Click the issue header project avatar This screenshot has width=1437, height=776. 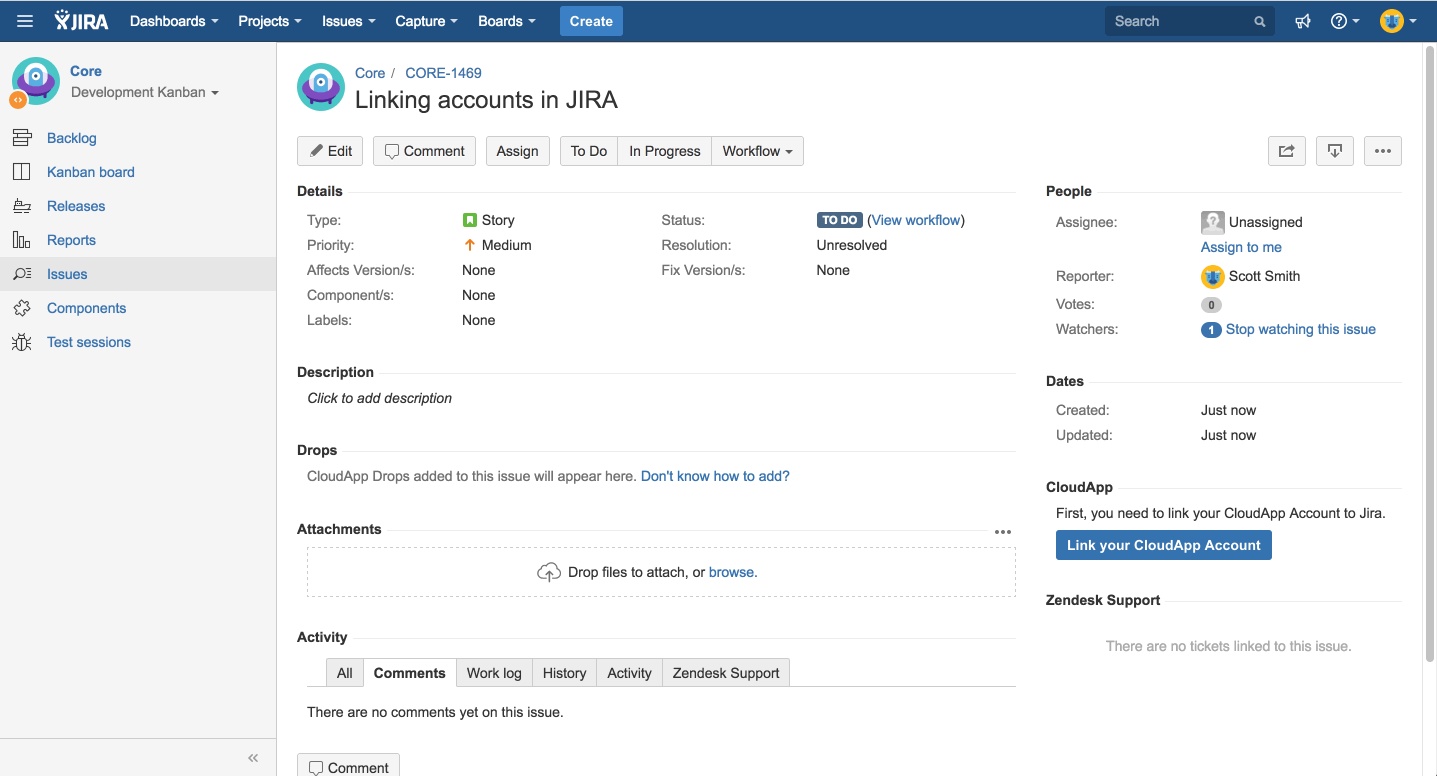(321, 87)
